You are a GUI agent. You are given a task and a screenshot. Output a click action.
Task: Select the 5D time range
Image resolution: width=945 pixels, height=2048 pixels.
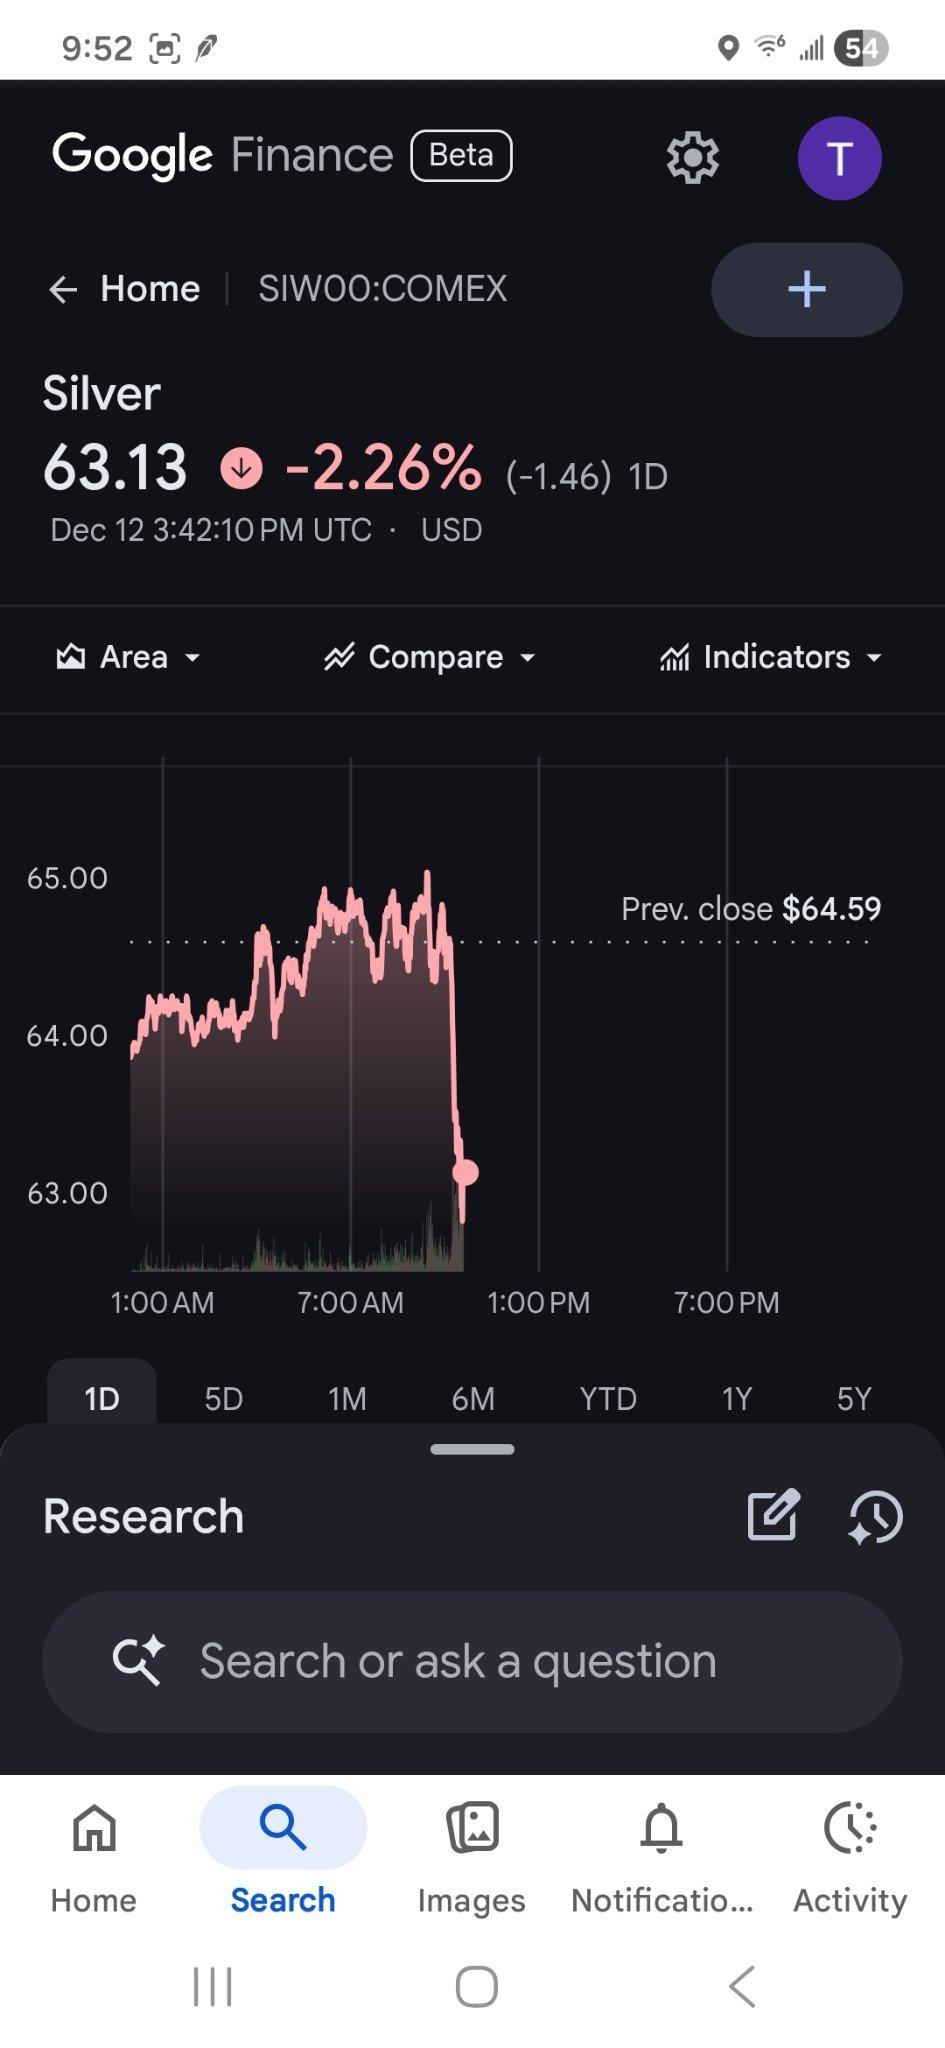pos(224,1398)
